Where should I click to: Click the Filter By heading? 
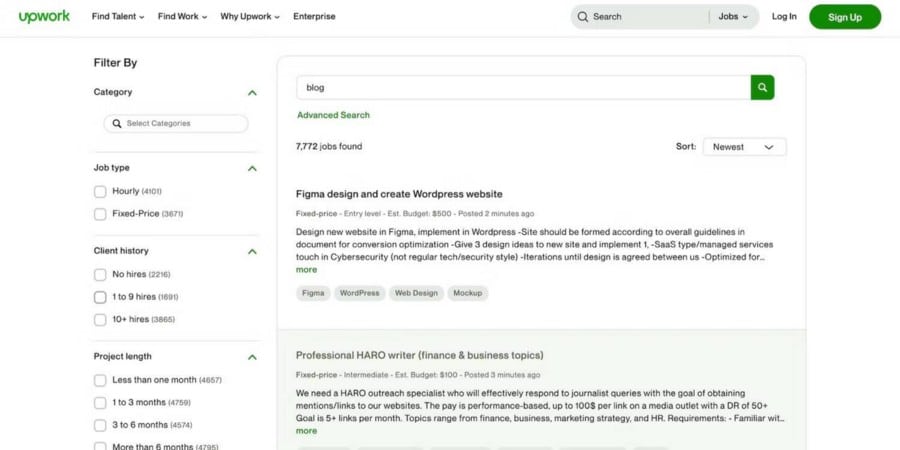coord(115,63)
